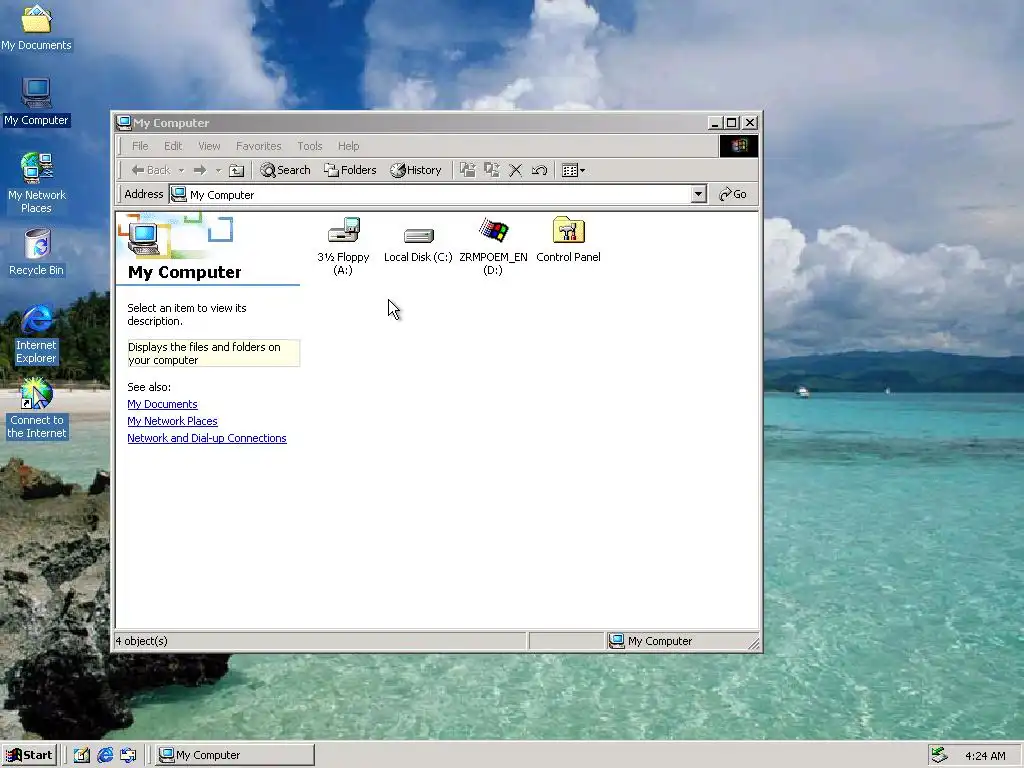Open Network and Dial-up Connections link
Screen dimensions: 1024x768
pyautogui.click(x=206, y=438)
